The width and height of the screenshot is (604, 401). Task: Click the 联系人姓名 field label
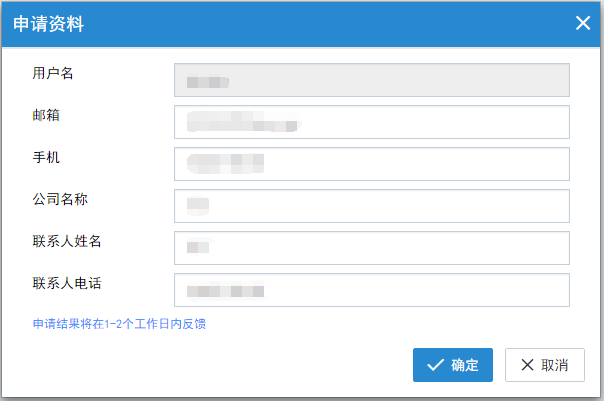[67, 241]
